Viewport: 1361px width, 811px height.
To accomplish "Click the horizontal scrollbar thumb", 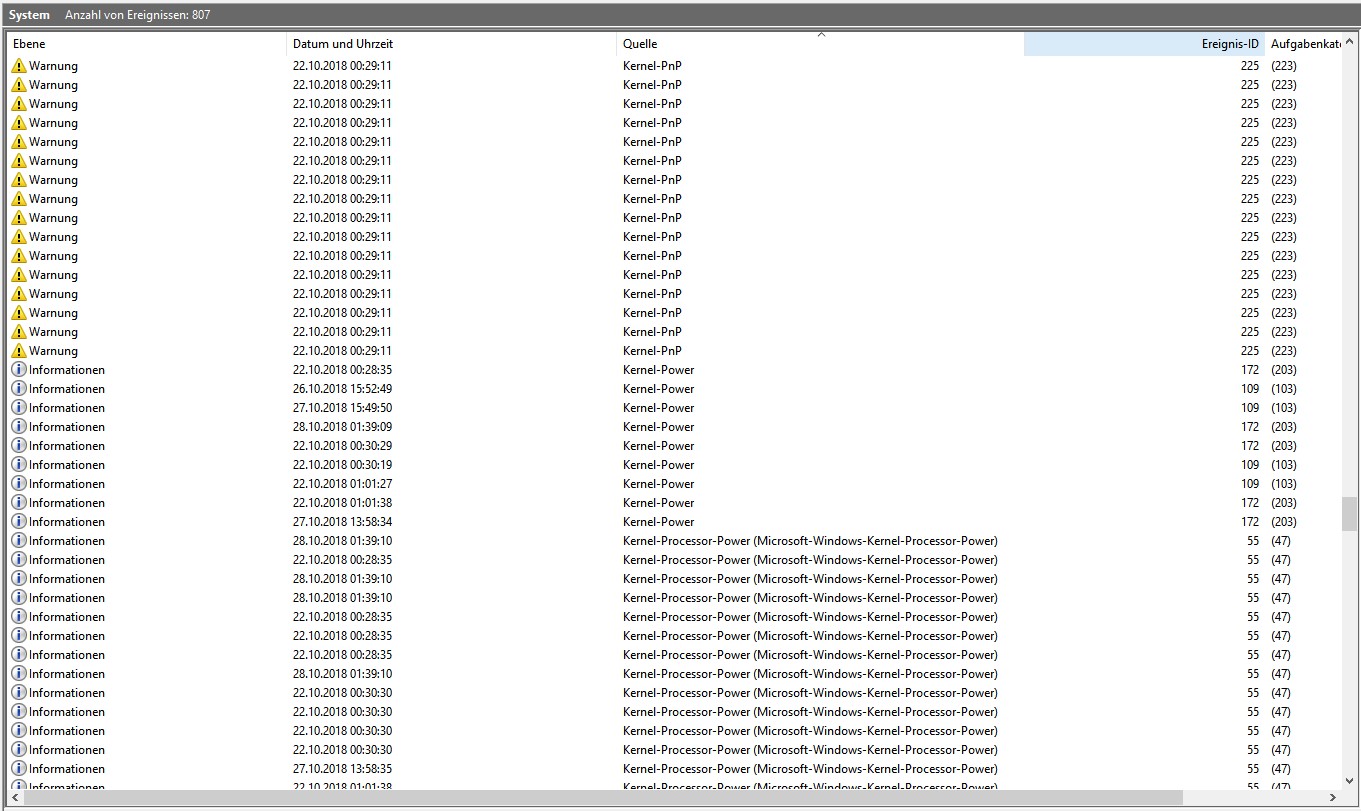I will [x=603, y=798].
